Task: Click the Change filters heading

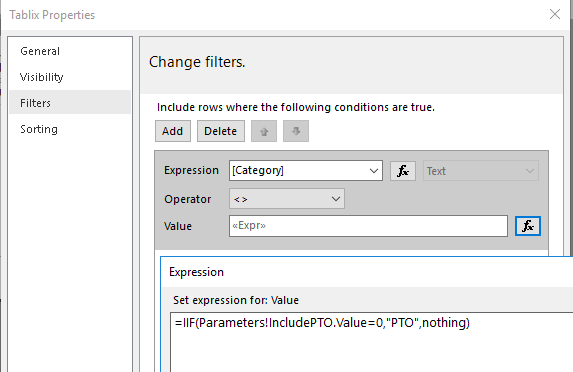Action: pyautogui.click(x=197, y=62)
